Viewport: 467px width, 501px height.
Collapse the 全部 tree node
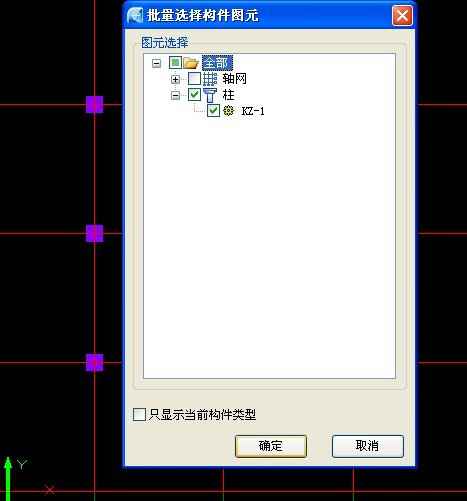point(156,63)
